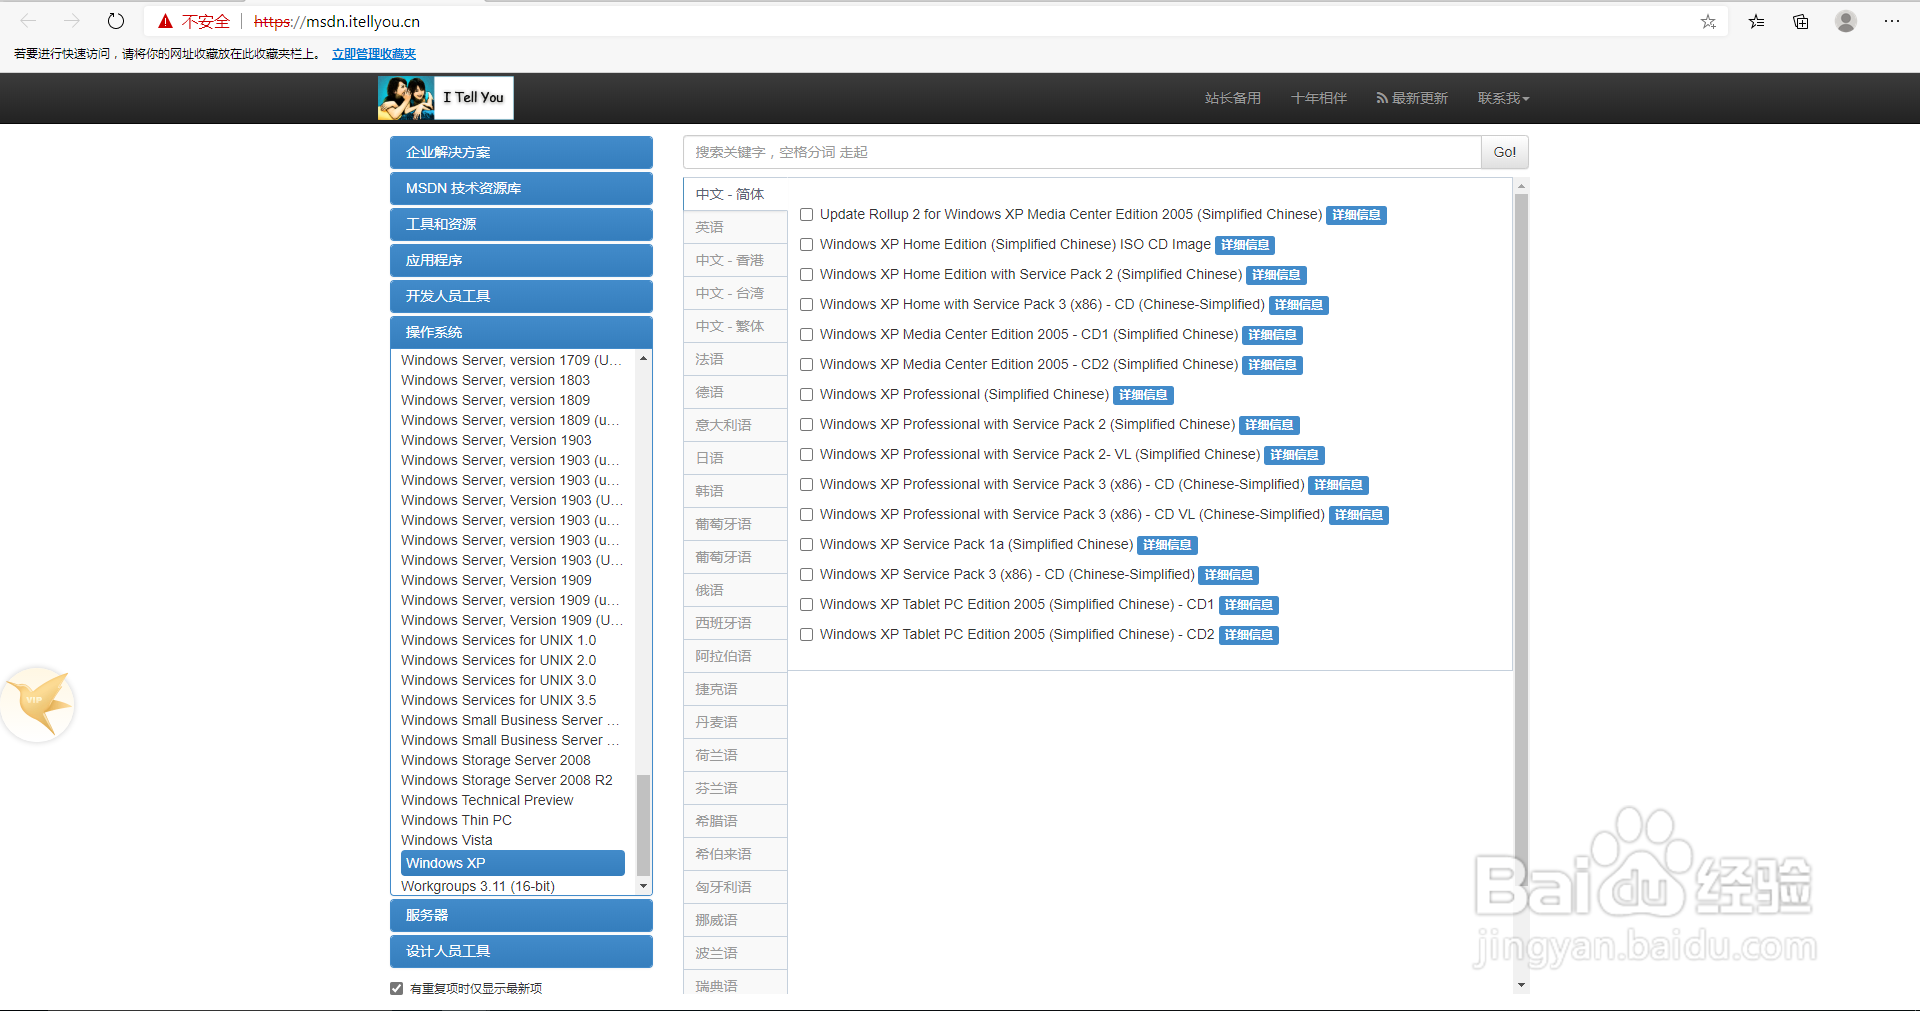Show 详细信息 for XP Home Edition ISO
Viewport: 1920px width, 1011px height.
(x=1245, y=245)
